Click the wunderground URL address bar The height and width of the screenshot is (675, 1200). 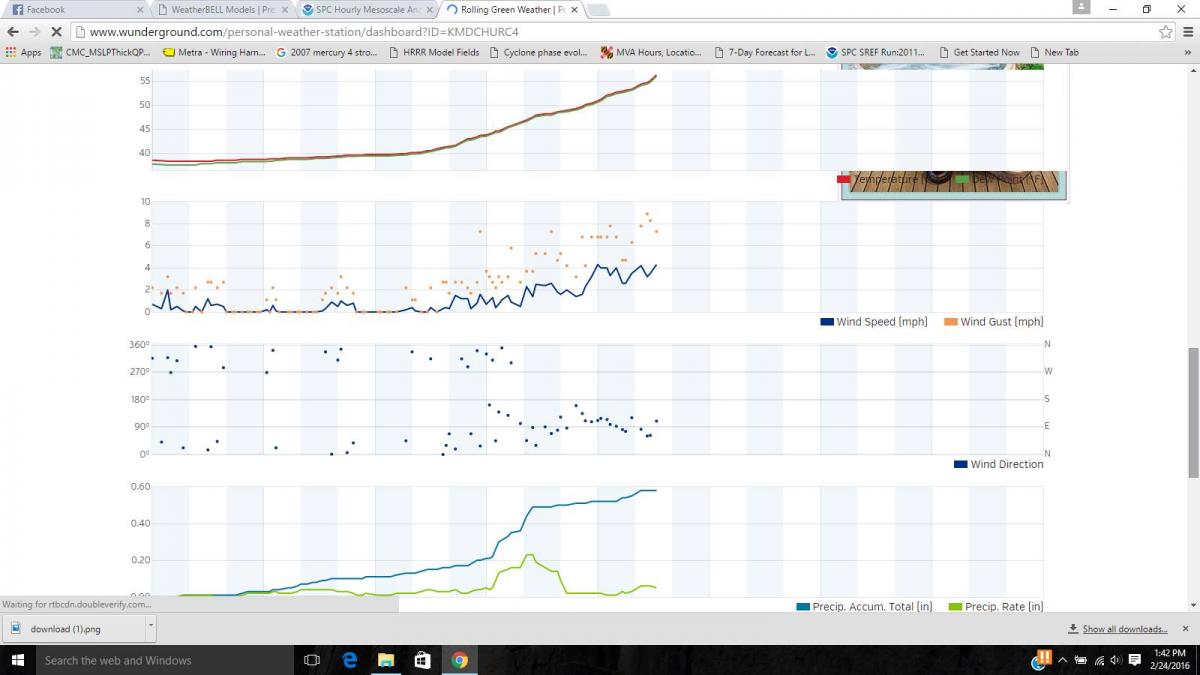tap(610, 32)
